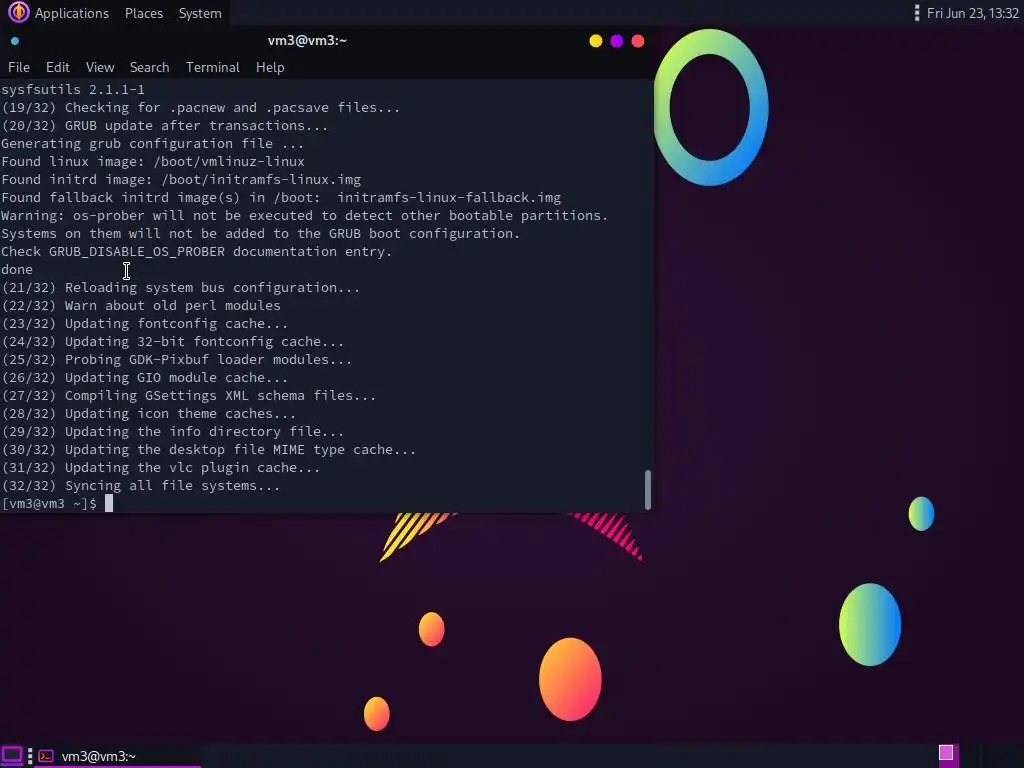Viewport: 1024px width, 768px height.
Task: Click the 'Warning: os-prober' output line
Action: point(304,216)
